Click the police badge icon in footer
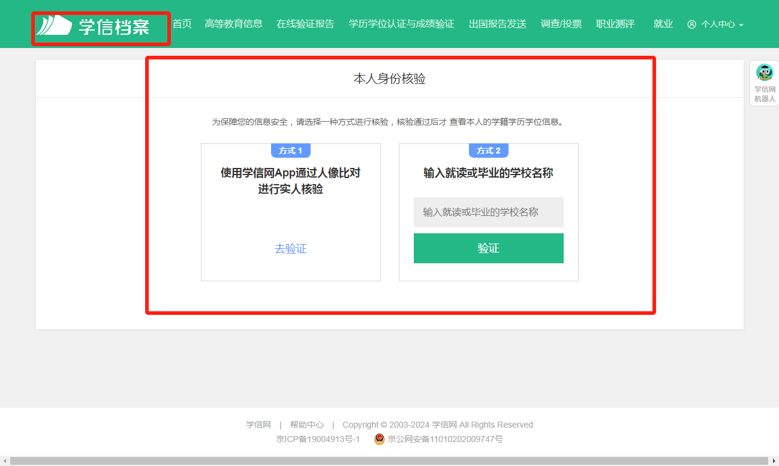 click(379, 439)
